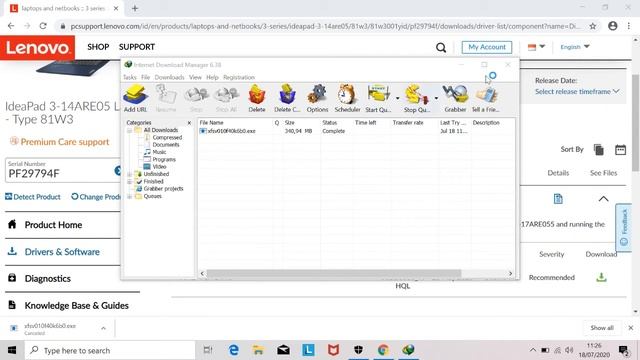The height and width of the screenshot is (360, 640).
Task: Select xfsv010f40k6b0.exe download row in IDM
Action: pyautogui.click(x=355, y=131)
